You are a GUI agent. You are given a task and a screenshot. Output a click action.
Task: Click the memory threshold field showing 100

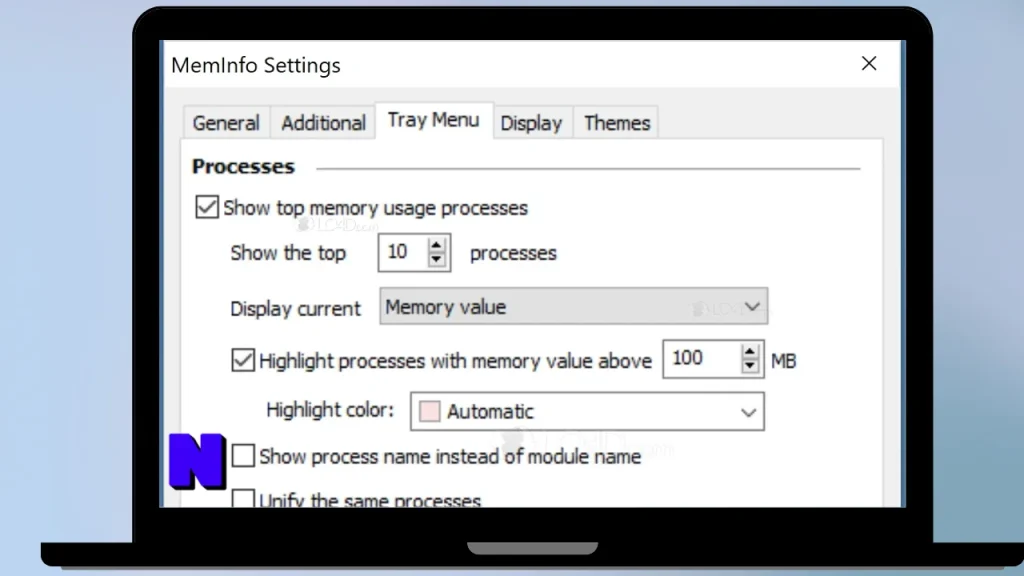pyautogui.click(x=702, y=359)
